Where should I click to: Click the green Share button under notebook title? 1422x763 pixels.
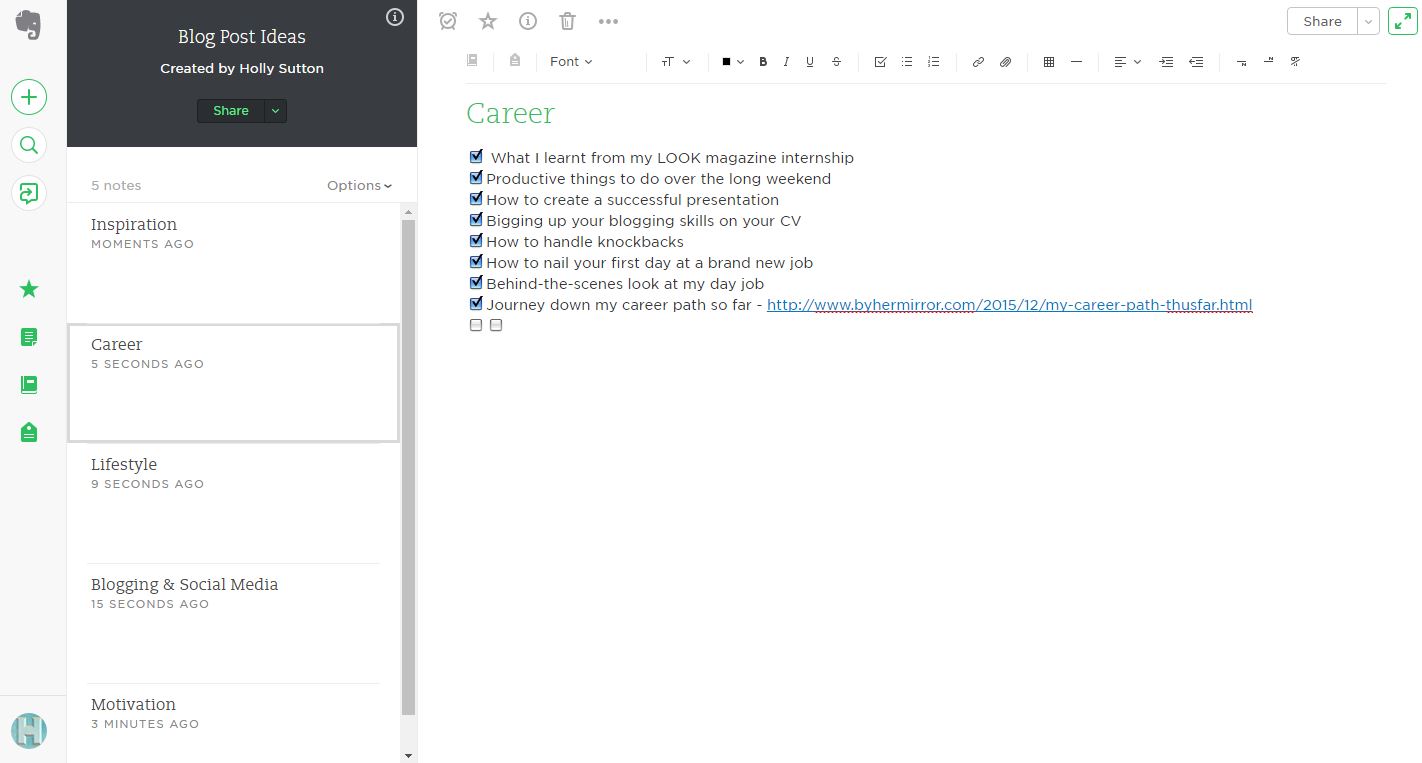click(231, 111)
